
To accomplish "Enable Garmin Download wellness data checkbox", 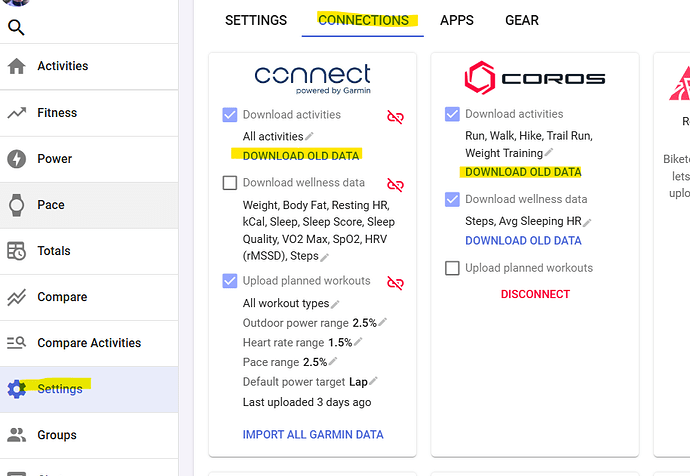I will click(x=230, y=183).
